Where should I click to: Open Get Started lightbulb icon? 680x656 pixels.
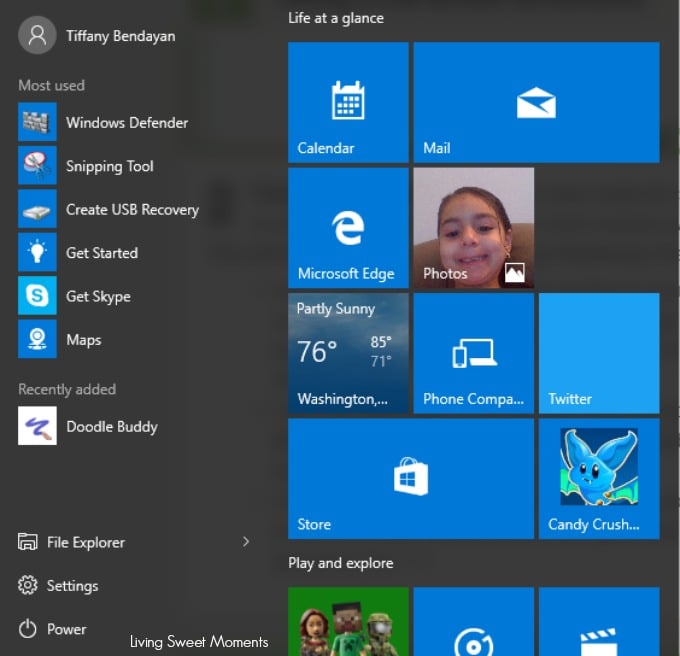point(37,252)
